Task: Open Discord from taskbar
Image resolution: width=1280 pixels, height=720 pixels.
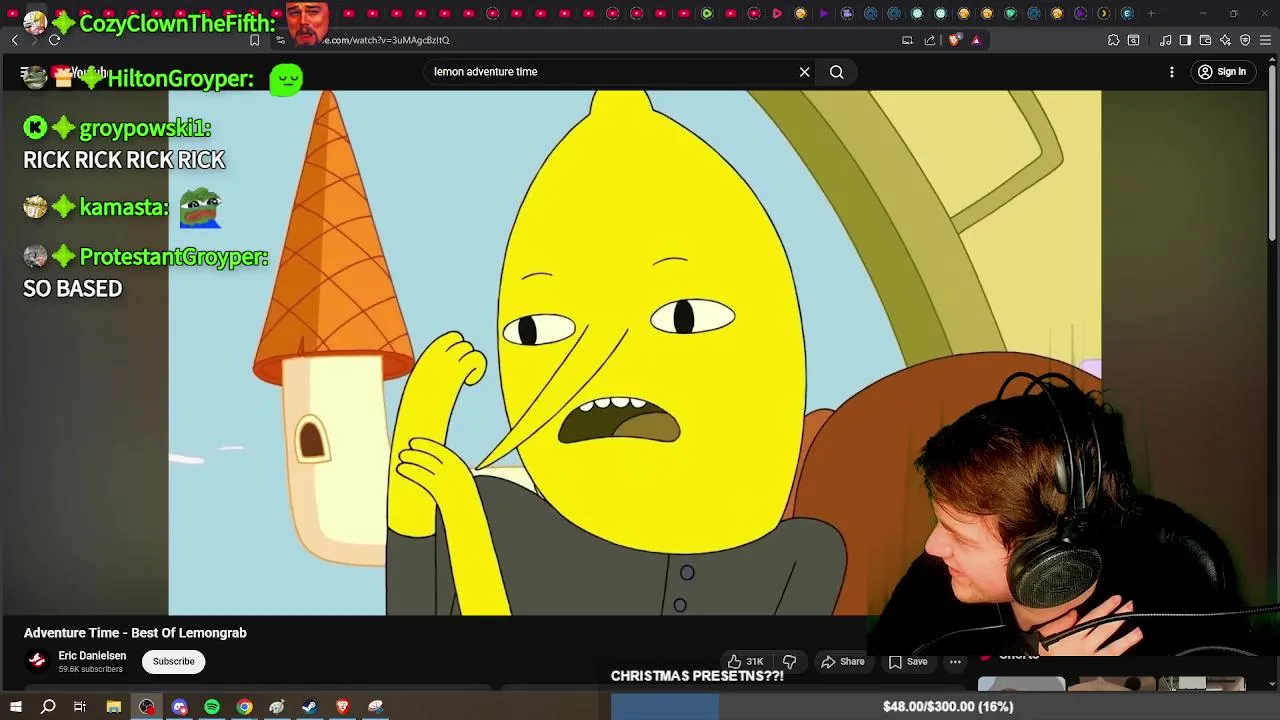Action: coord(180,707)
